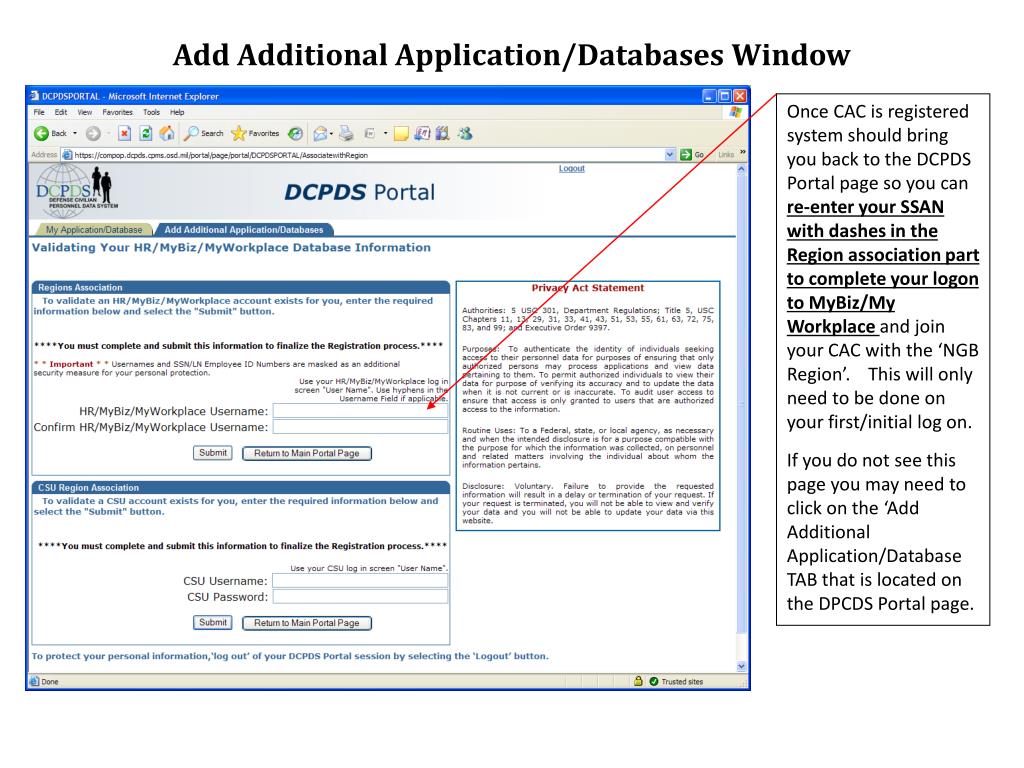Open the Help menu

177,112
